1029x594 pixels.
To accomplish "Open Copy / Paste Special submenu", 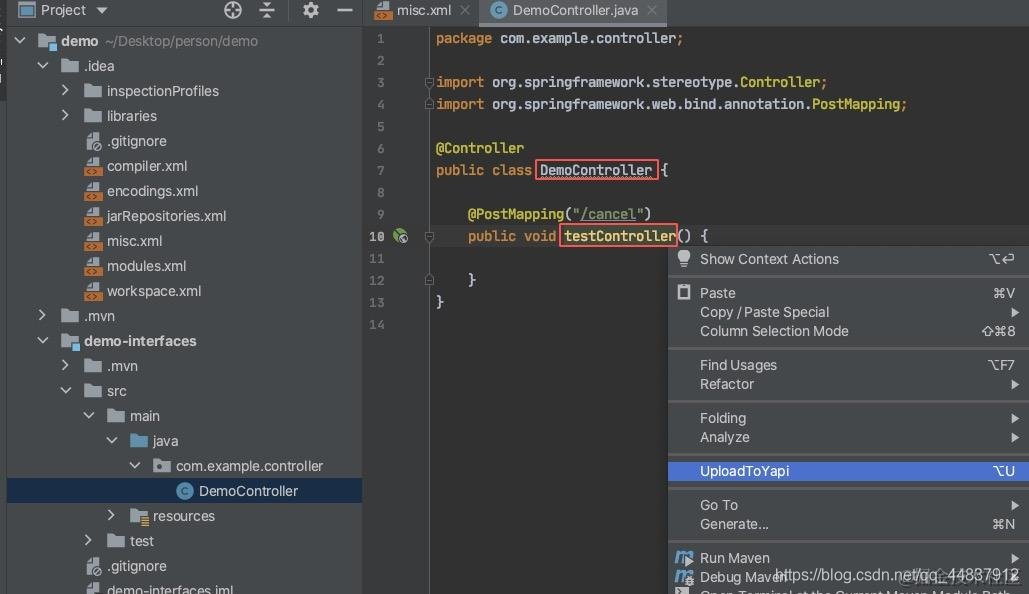I will click(x=765, y=312).
